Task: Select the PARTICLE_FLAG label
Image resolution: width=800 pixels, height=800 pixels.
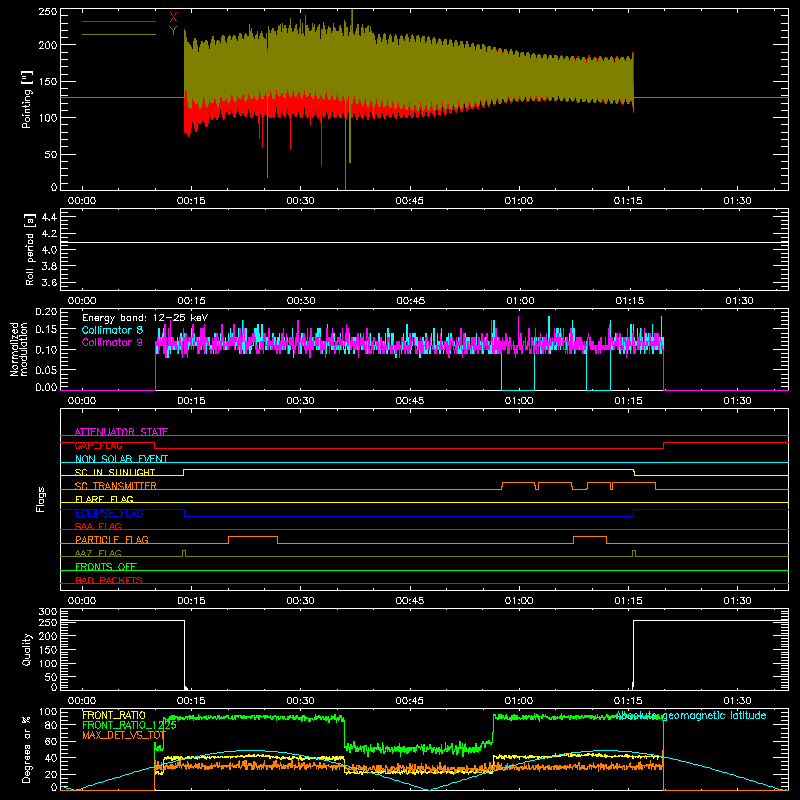Action: (x=112, y=539)
